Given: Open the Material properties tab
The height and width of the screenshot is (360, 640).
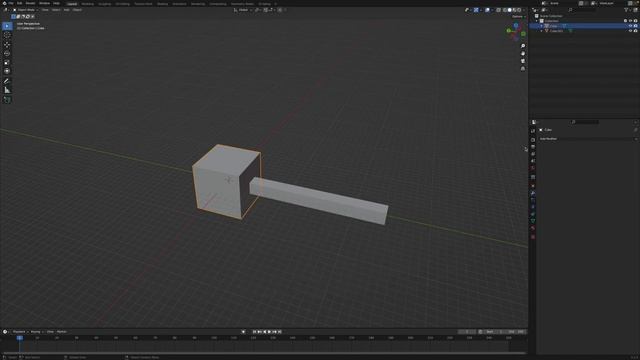Looking at the screenshot, I should coord(533,228).
